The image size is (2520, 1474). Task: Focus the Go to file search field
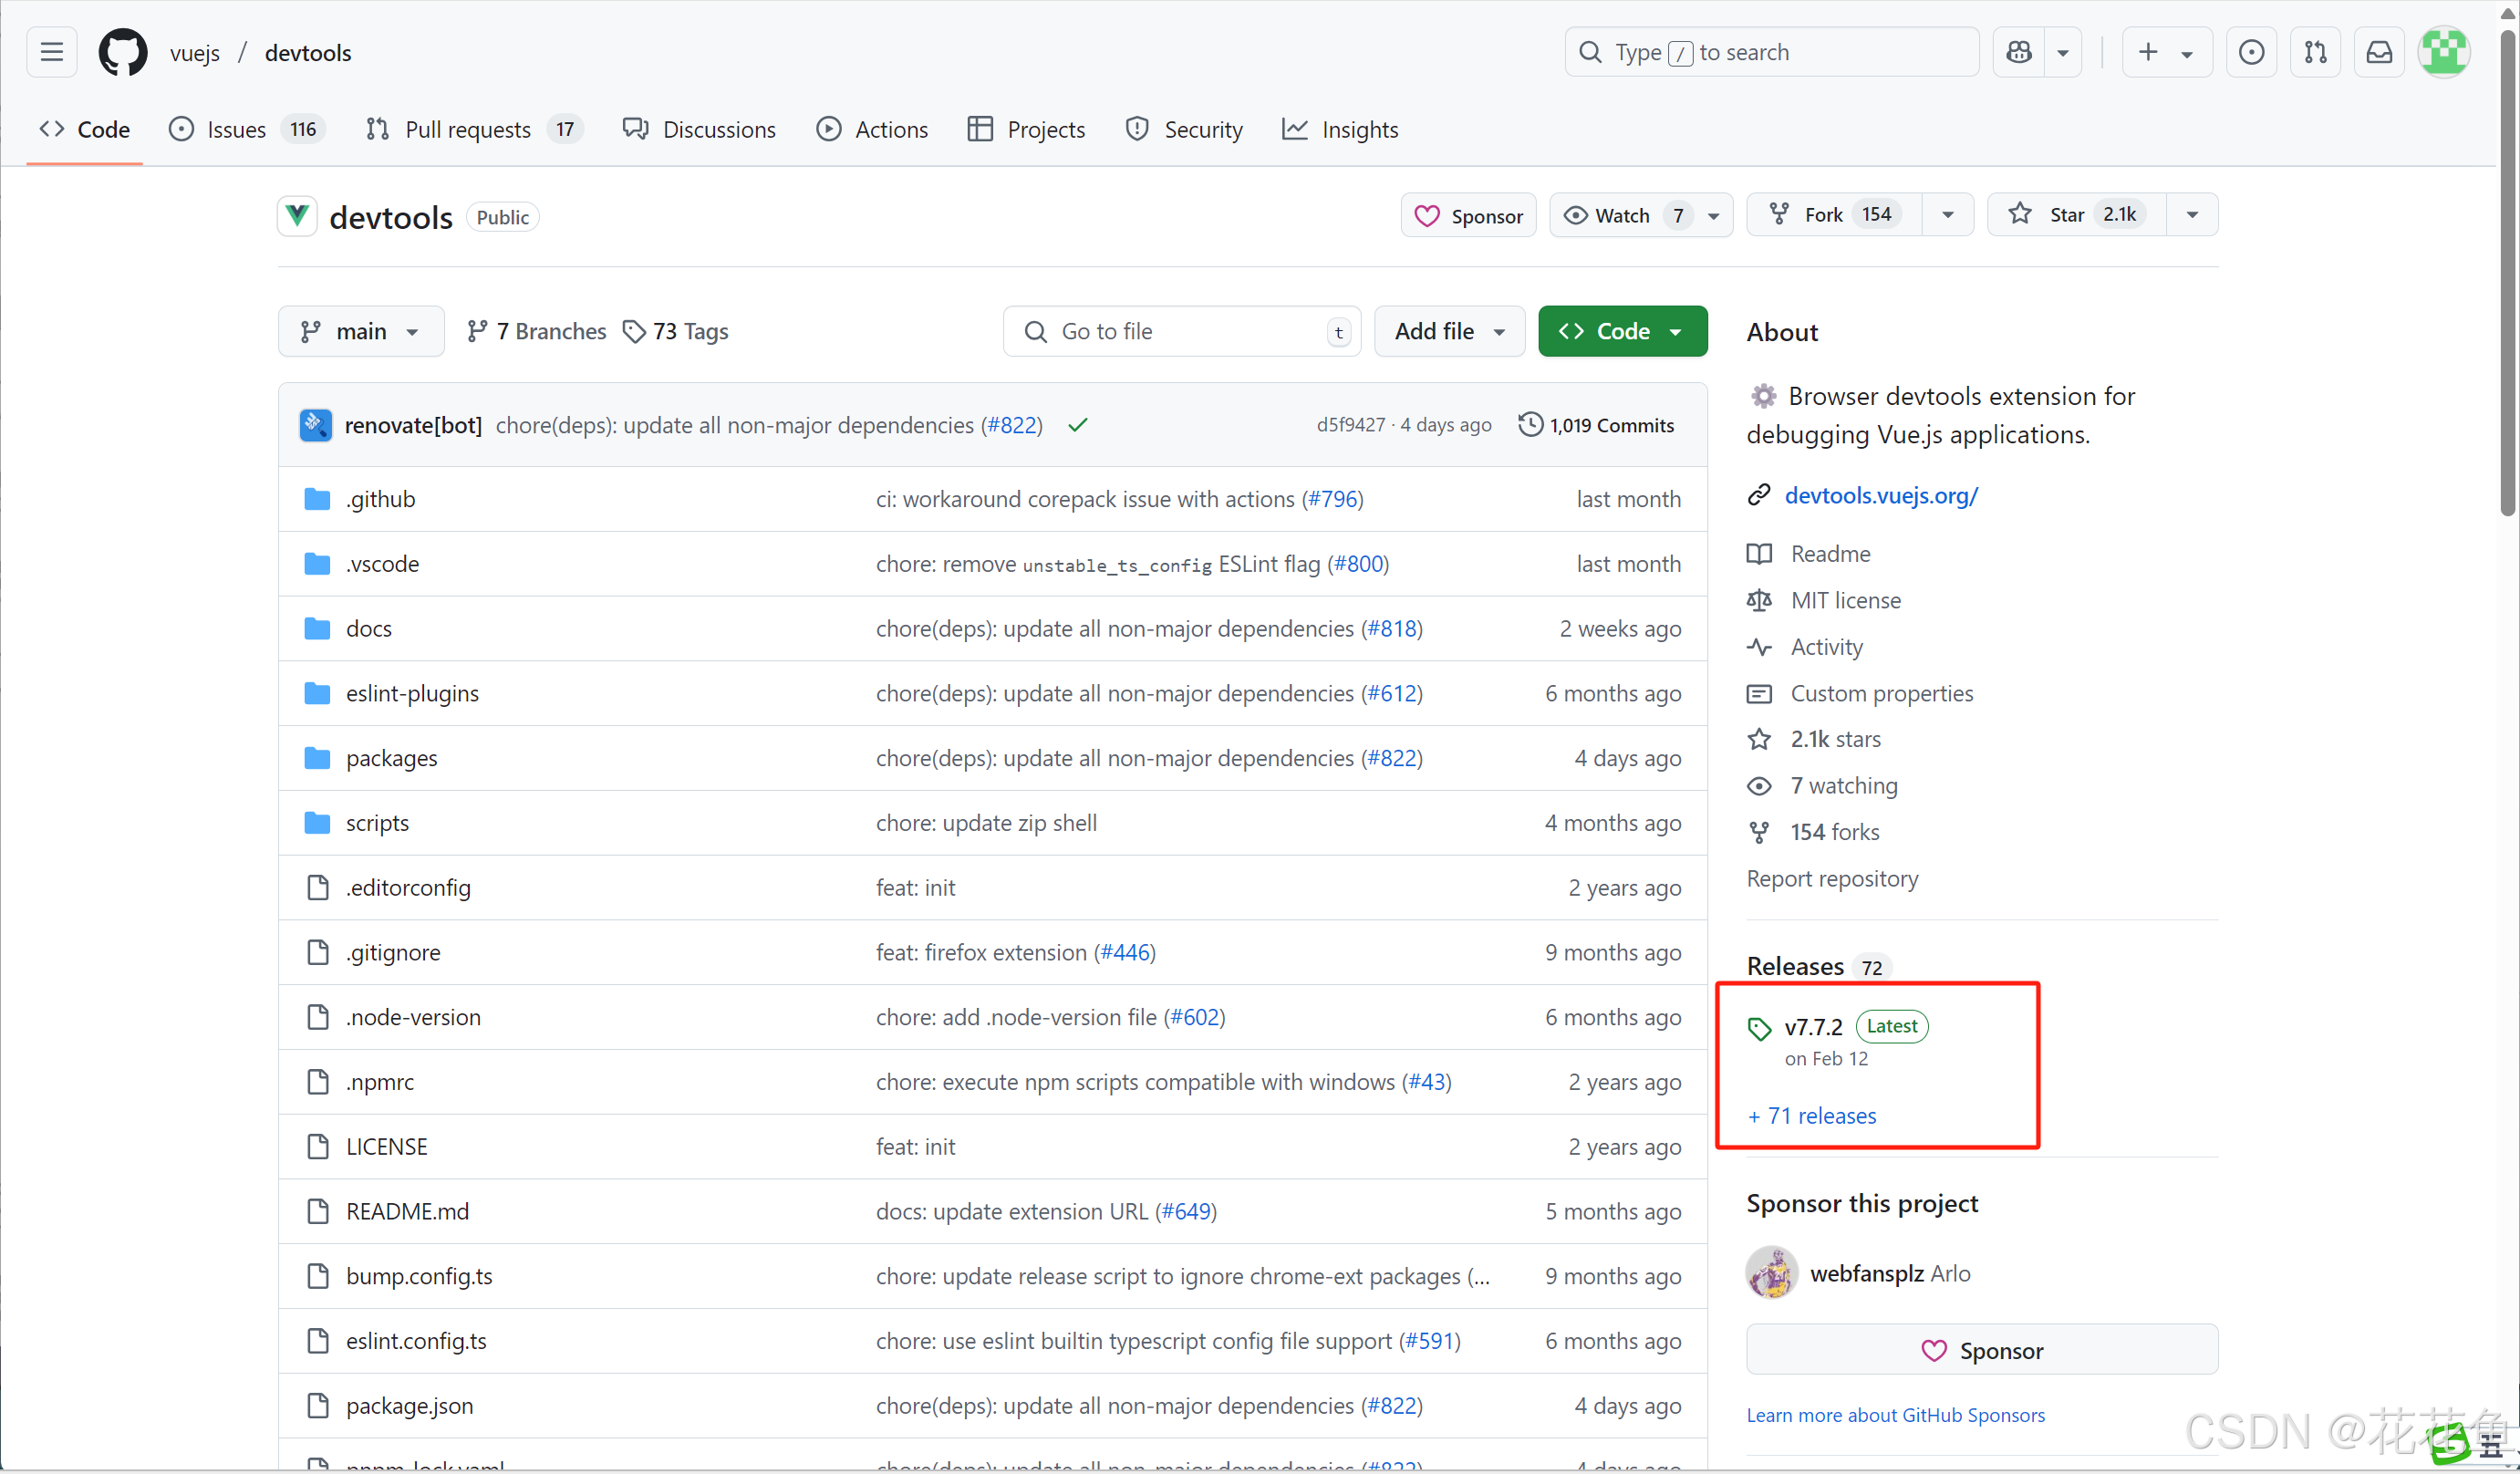tap(1180, 331)
